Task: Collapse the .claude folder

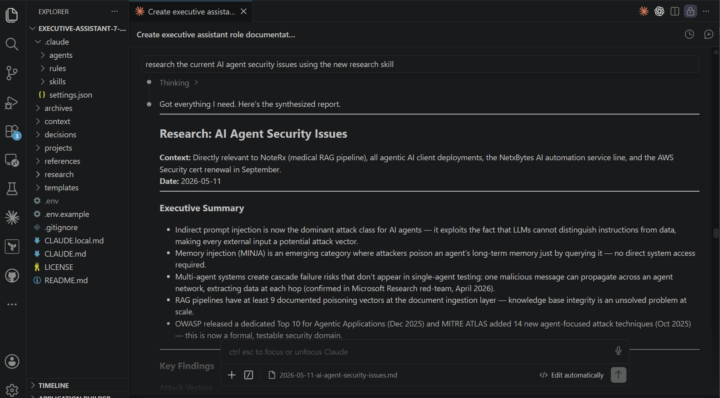Action: pyautogui.click(x=77, y=42)
